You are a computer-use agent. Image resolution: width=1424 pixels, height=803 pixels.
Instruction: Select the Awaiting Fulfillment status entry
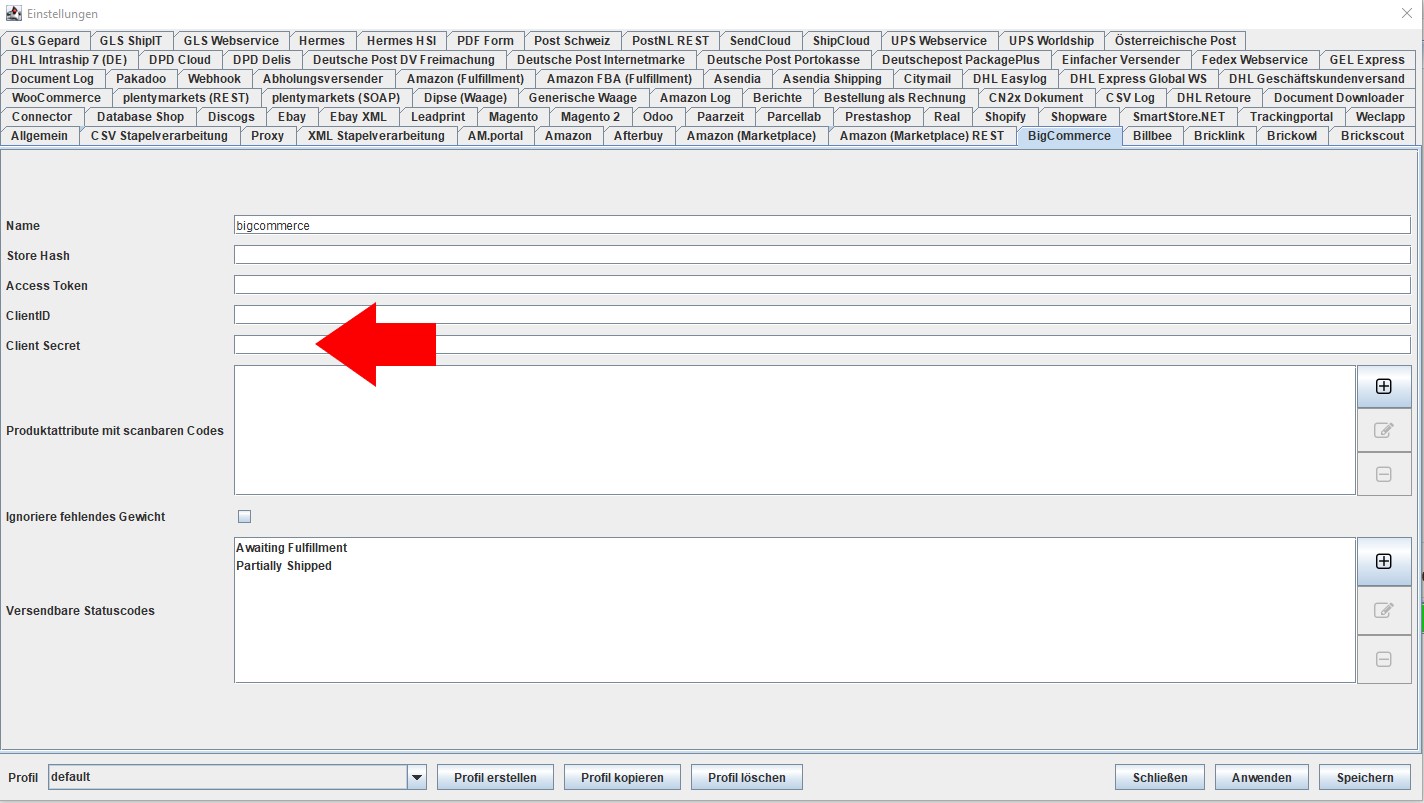click(x=291, y=548)
